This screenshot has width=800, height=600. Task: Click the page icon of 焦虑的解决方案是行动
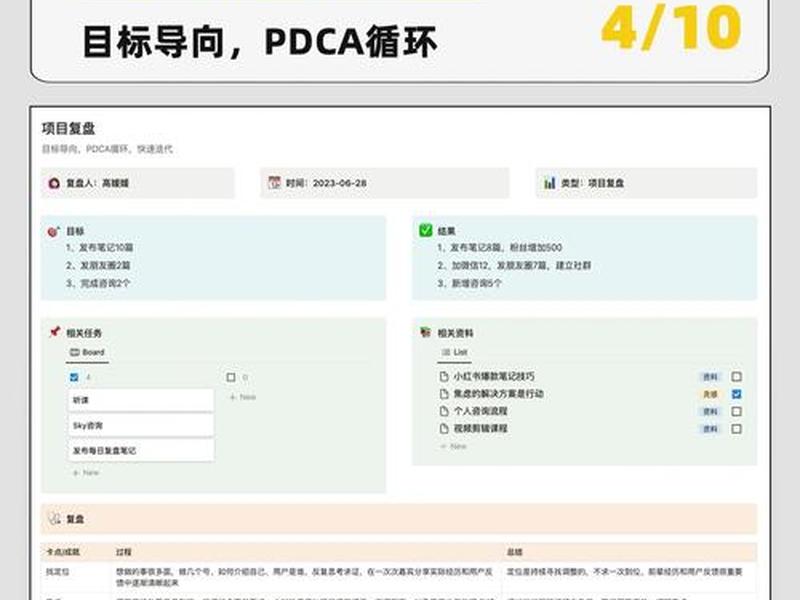click(x=444, y=394)
